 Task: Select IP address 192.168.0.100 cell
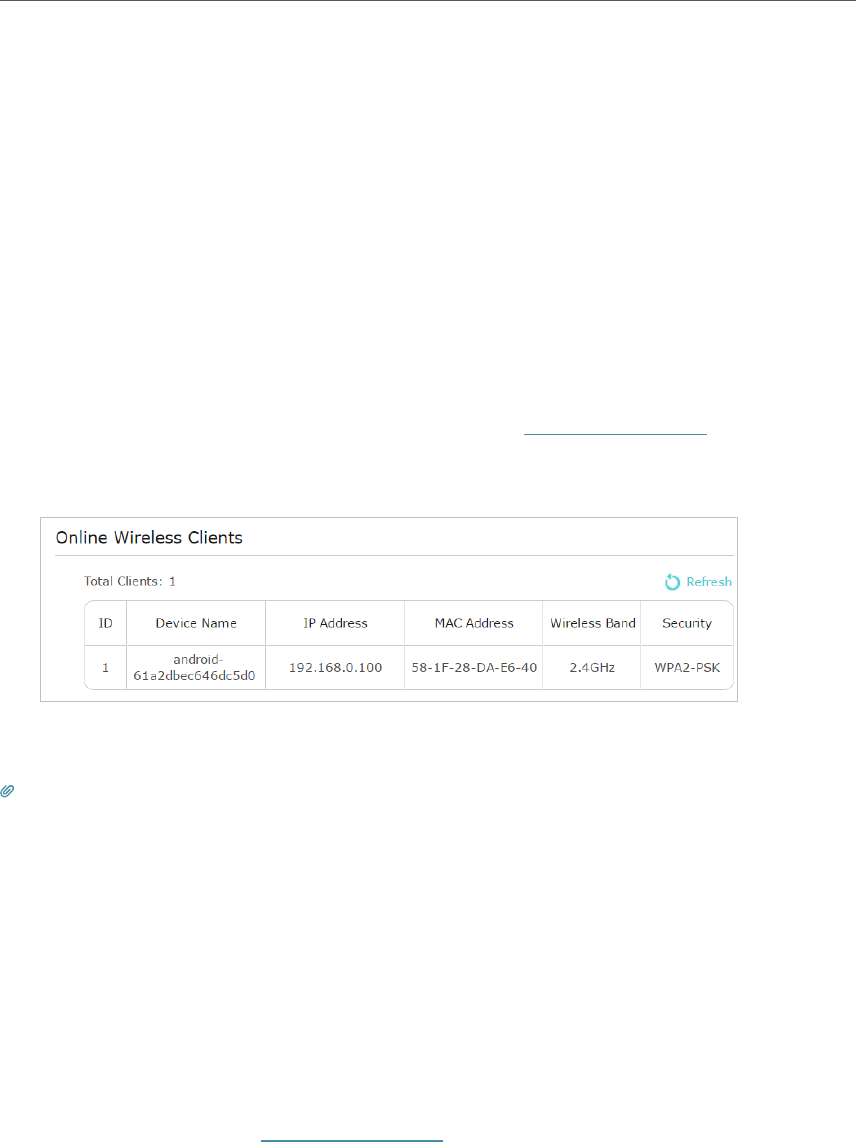click(x=335, y=668)
